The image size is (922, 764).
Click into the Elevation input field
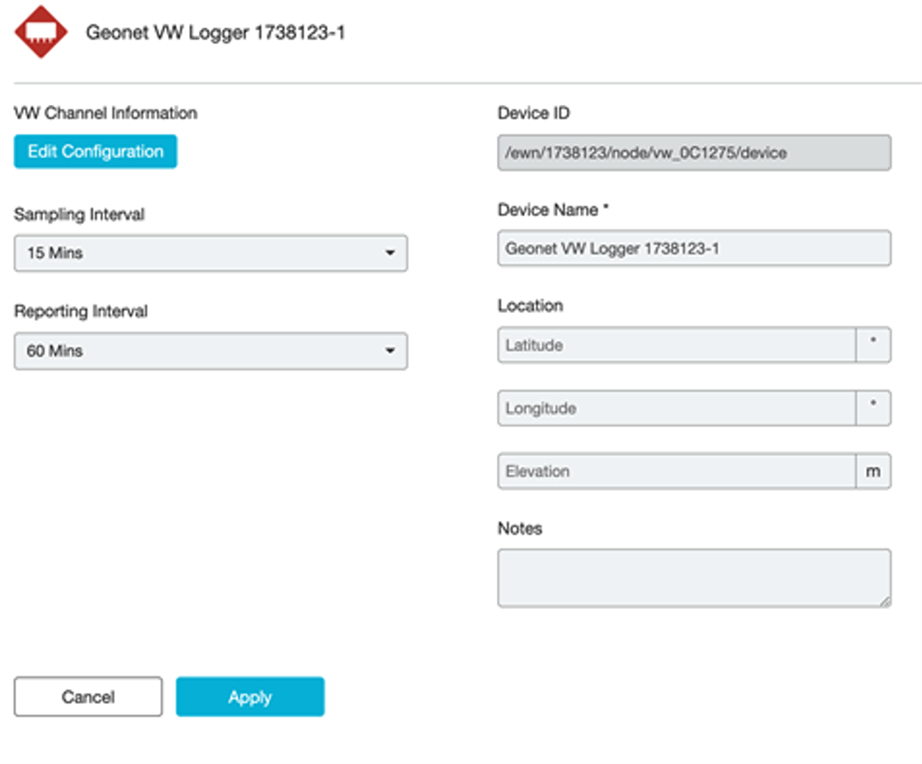[x=676, y=471]
